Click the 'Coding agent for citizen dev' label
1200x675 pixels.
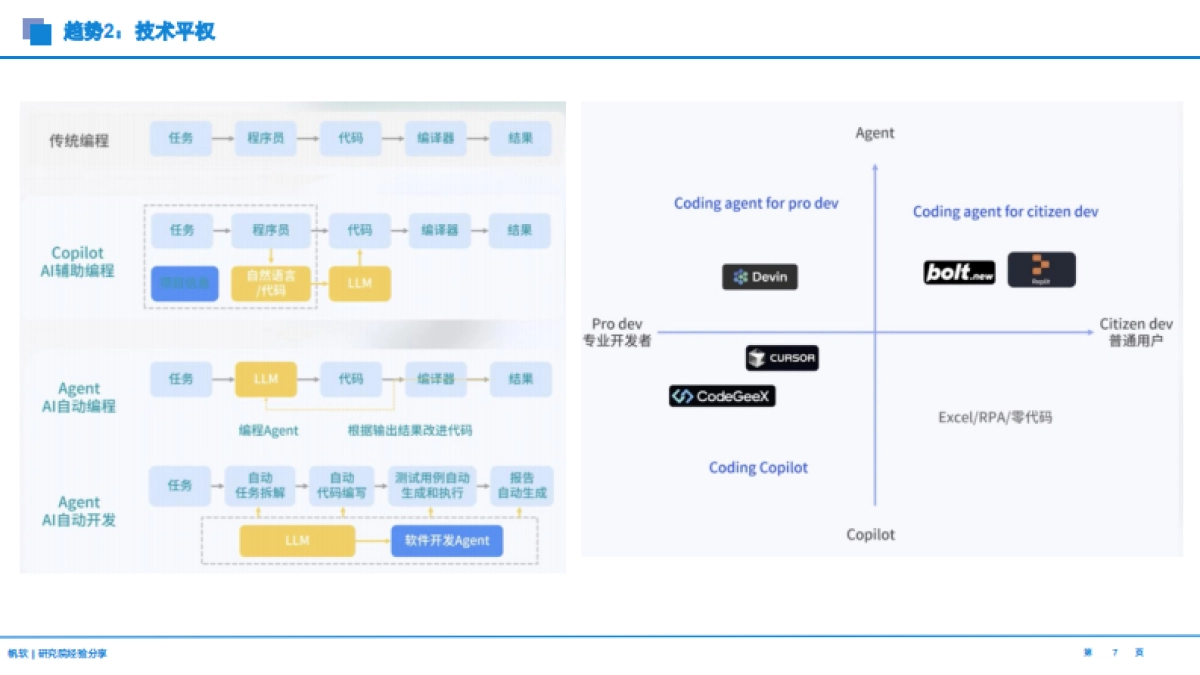1005,212
